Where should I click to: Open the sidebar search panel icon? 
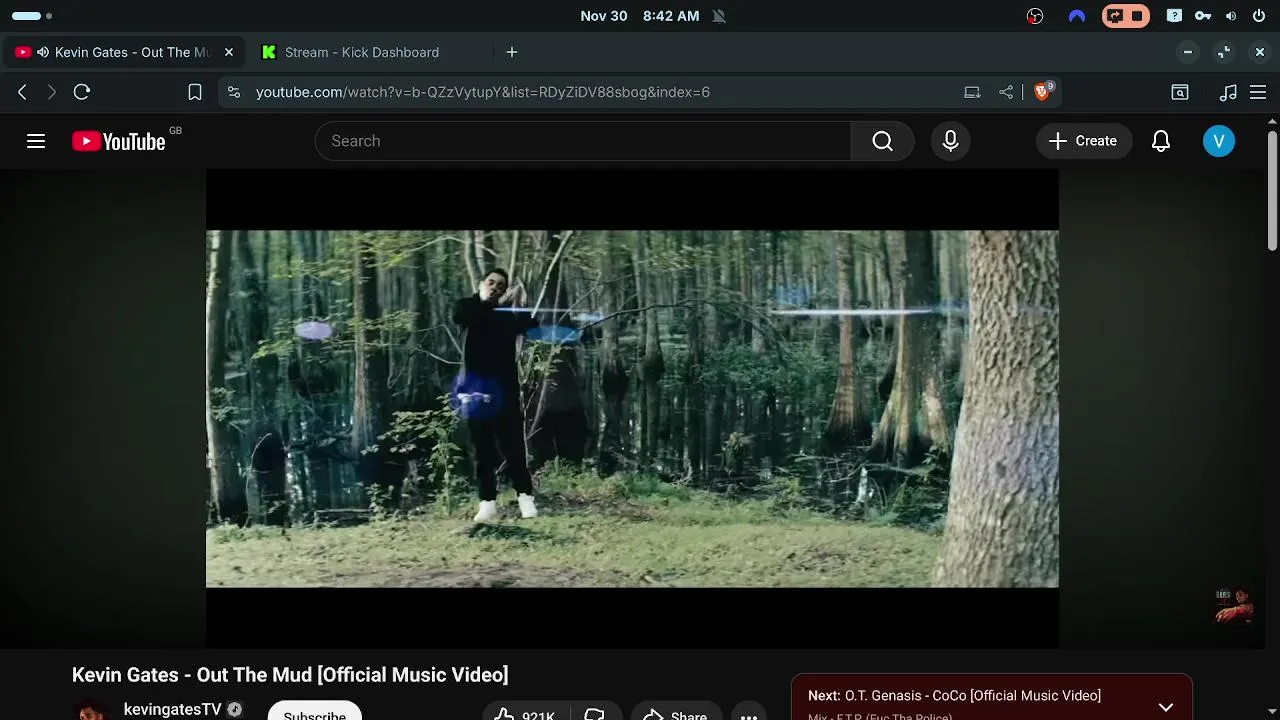(1180, 92)
